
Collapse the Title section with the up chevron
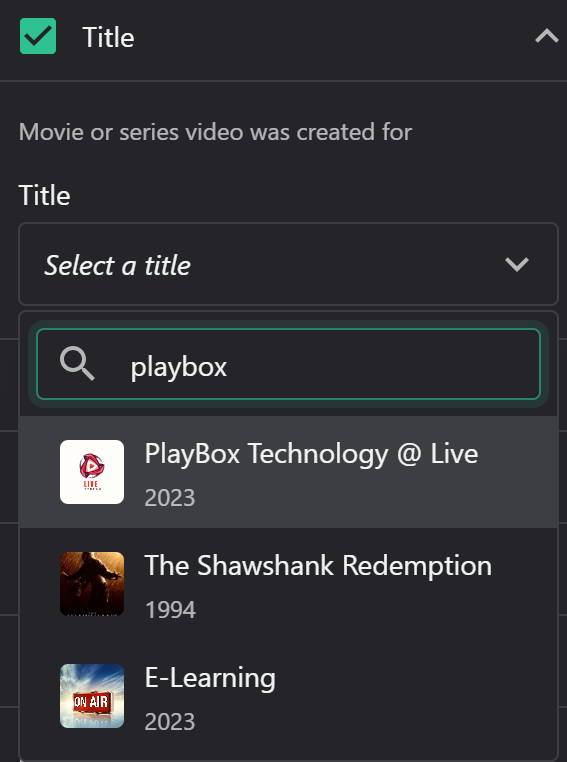(x=547, y=36)
